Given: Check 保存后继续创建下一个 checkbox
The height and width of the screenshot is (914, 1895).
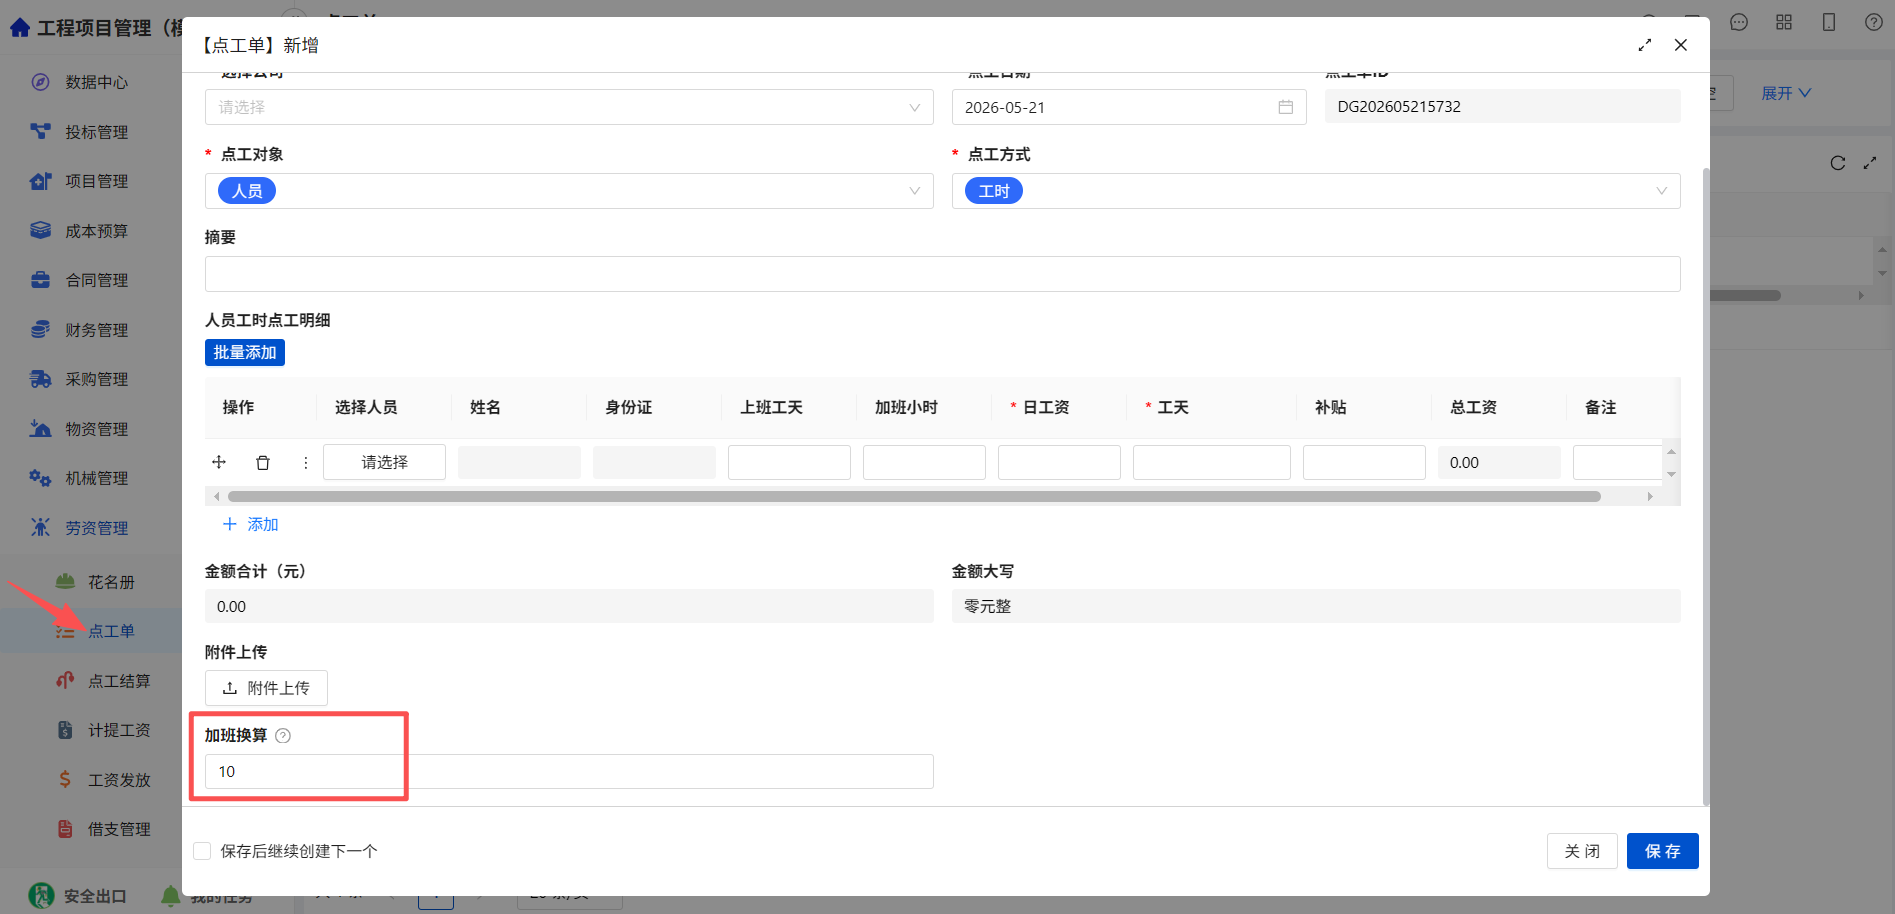Looking at the screenshot, I should coord(202,851).
